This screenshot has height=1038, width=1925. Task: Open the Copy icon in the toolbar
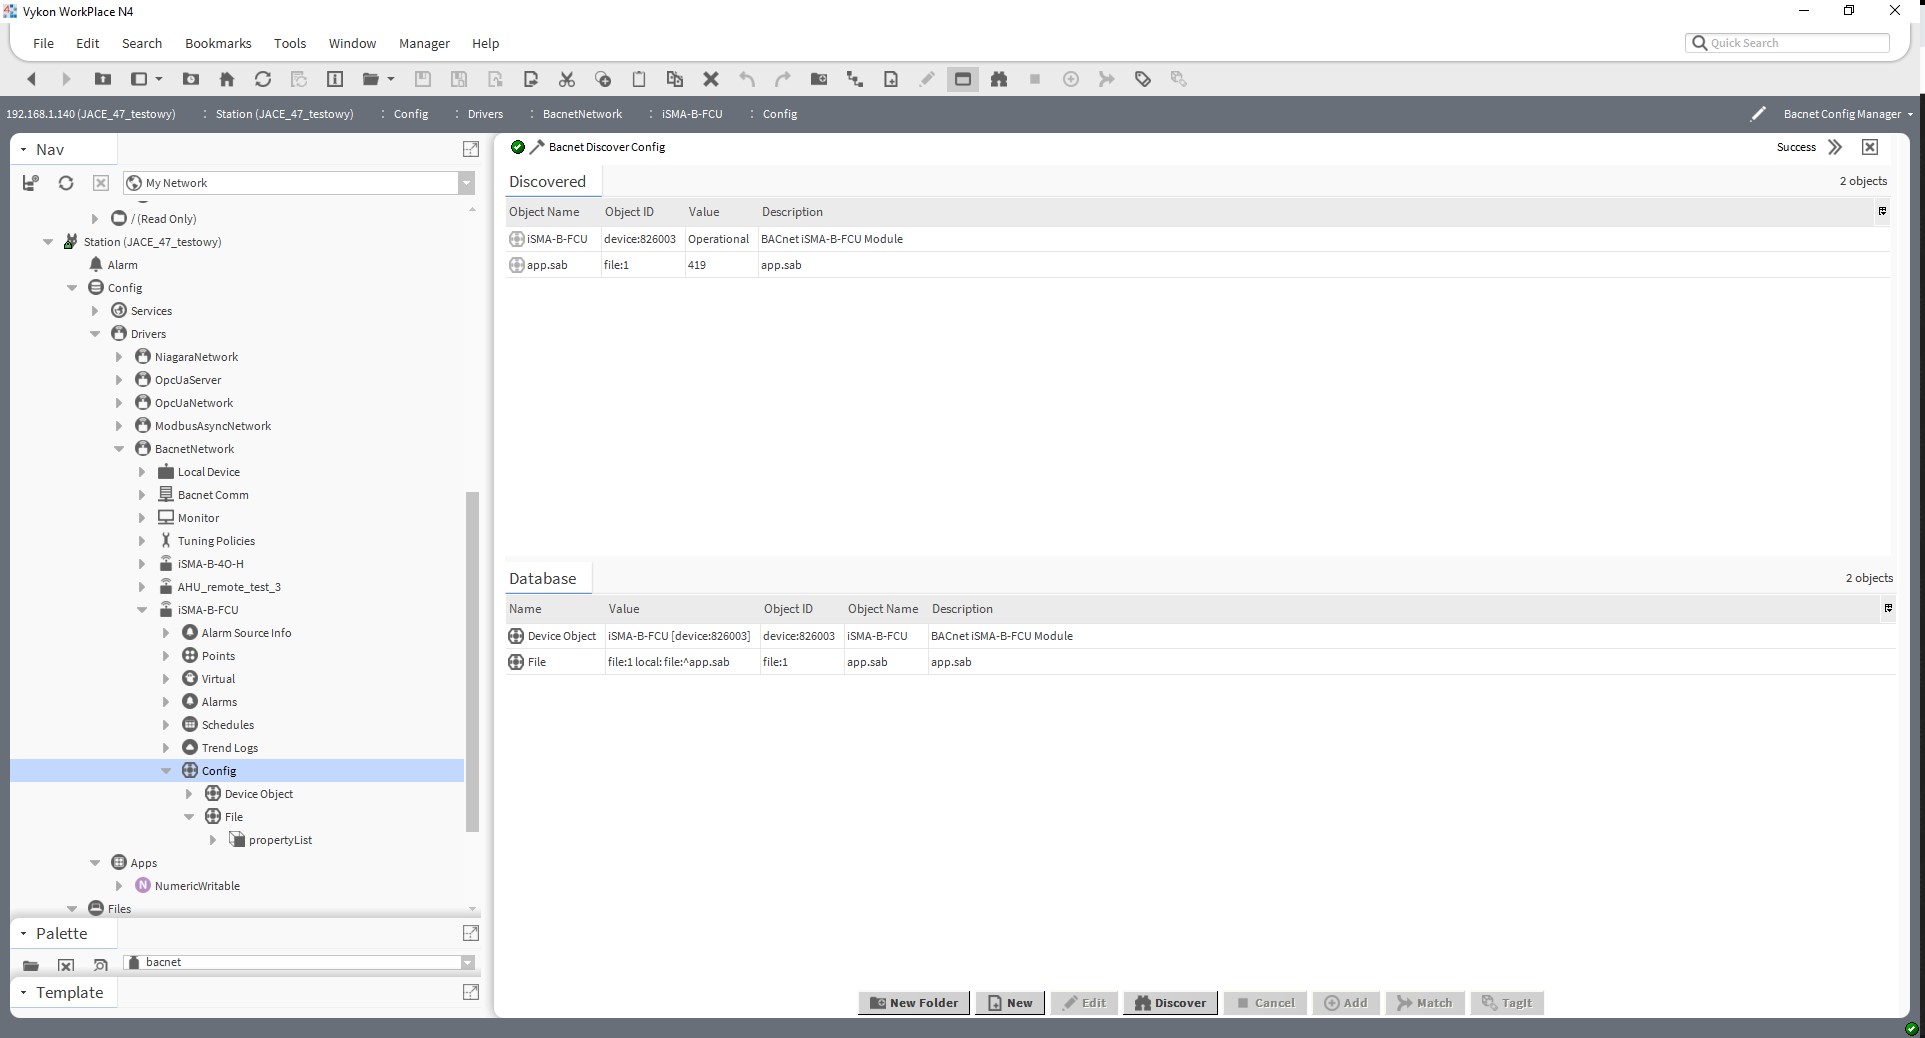603,79
